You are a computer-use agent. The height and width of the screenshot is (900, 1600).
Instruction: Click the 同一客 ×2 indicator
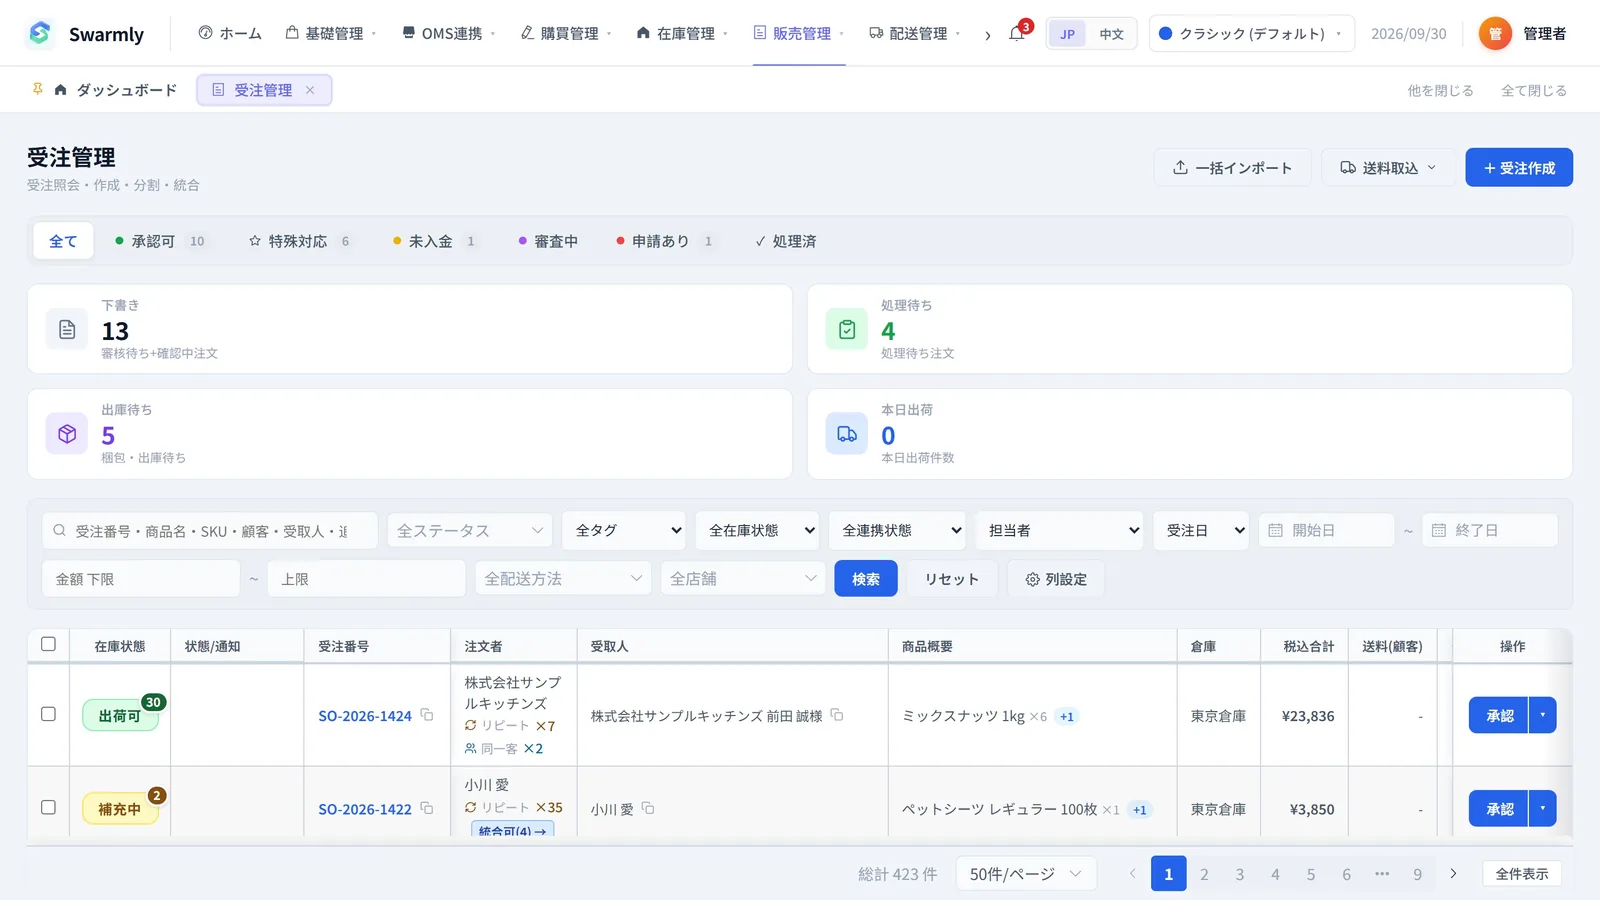[x=504, y=748]
